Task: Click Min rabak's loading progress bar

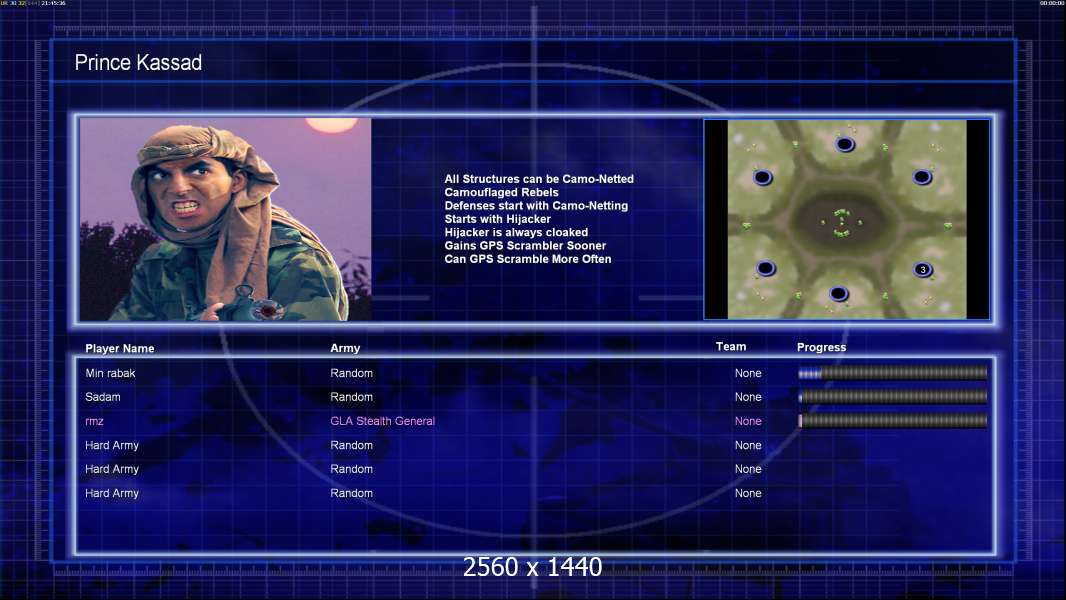Action: [893, 373]
